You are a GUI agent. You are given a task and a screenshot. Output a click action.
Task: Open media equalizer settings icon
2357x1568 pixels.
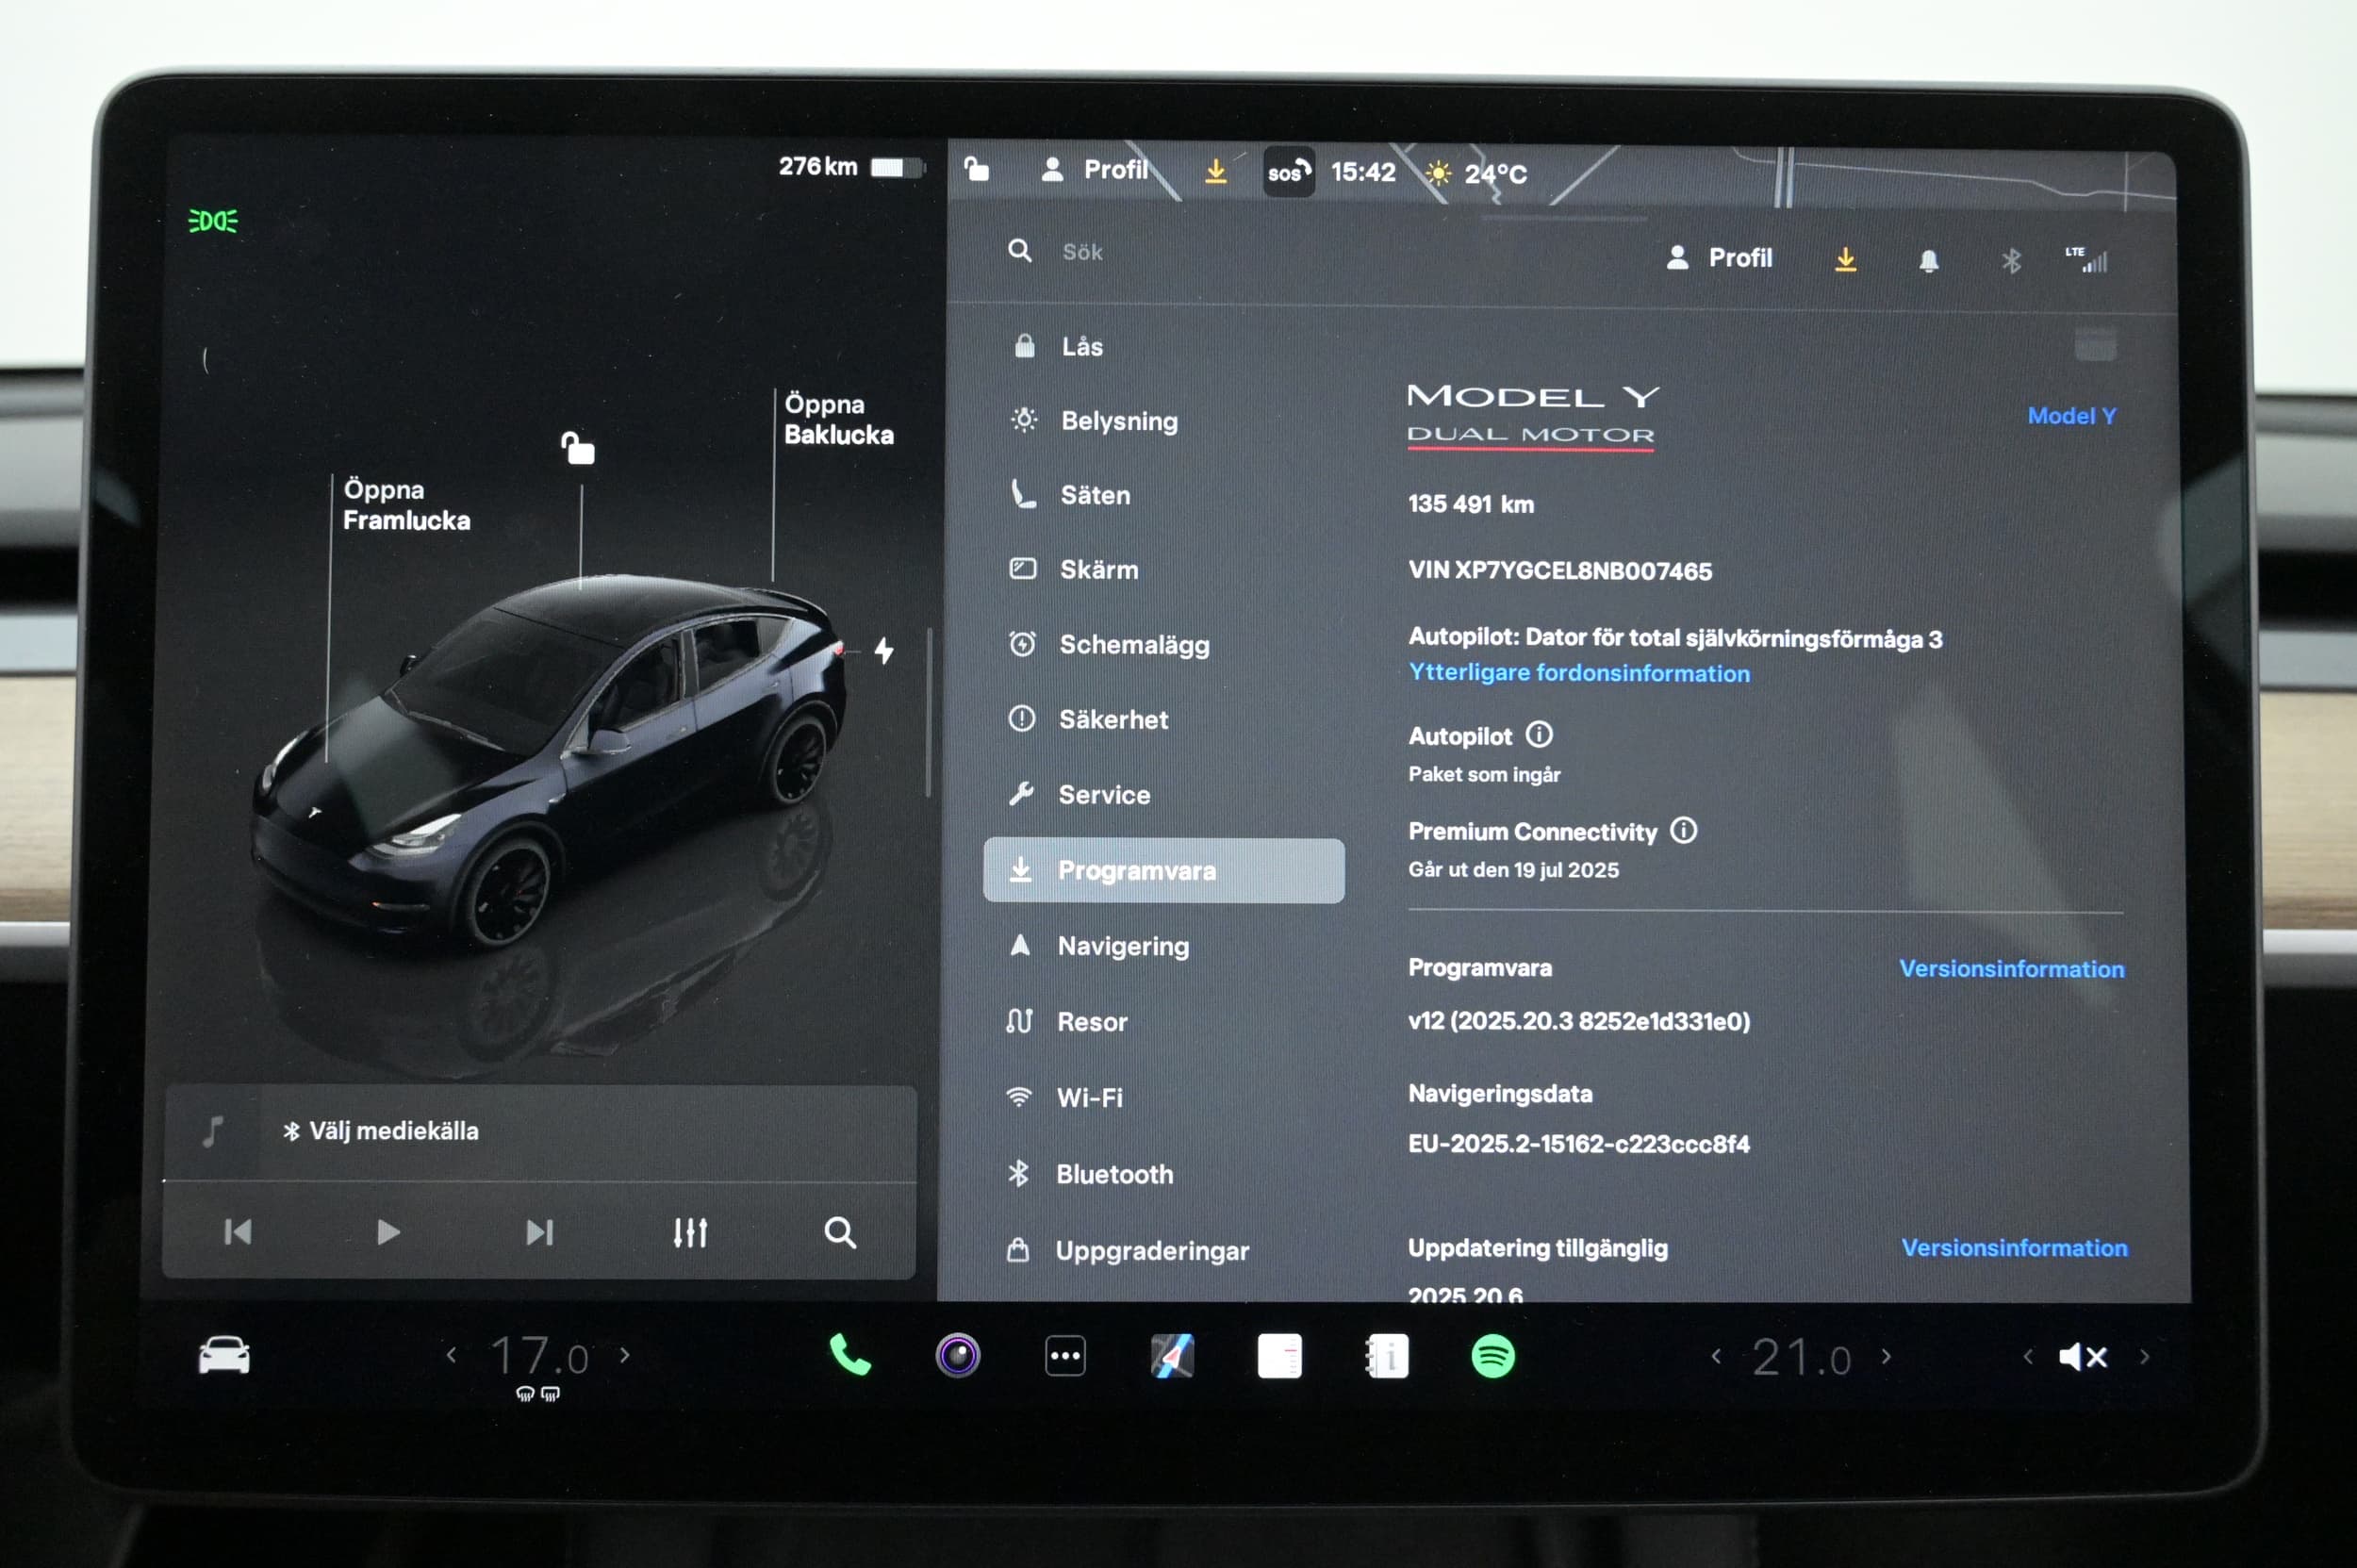[690, 1232]
